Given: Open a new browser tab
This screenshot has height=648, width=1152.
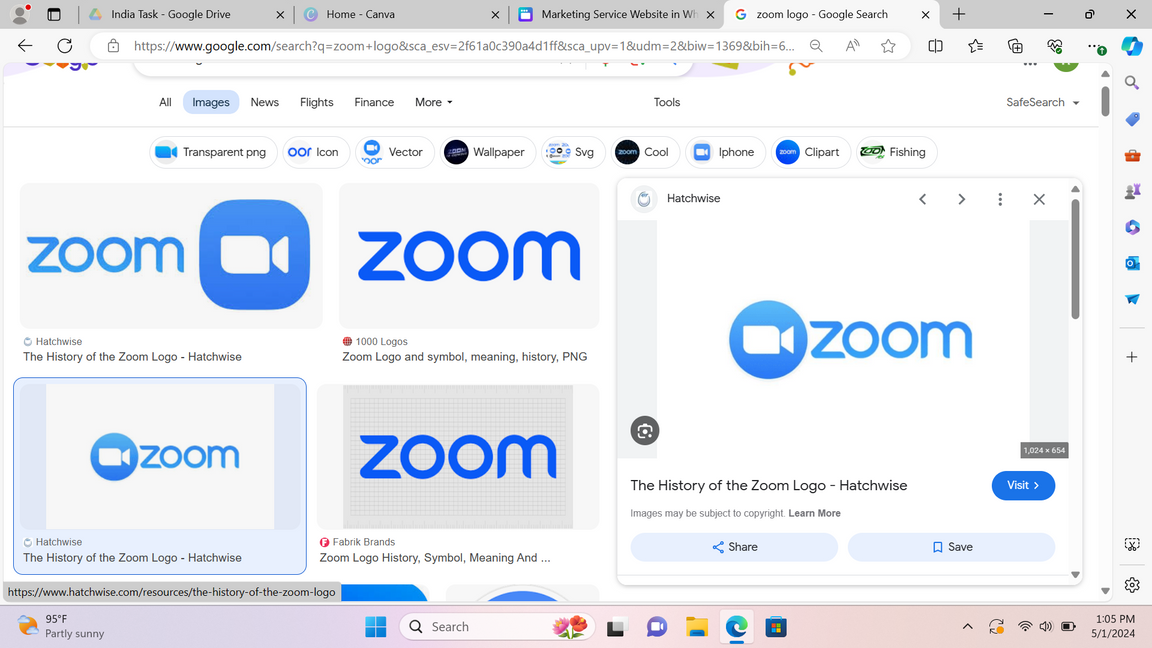Looking at the screenshot, I should pos(959,14).
